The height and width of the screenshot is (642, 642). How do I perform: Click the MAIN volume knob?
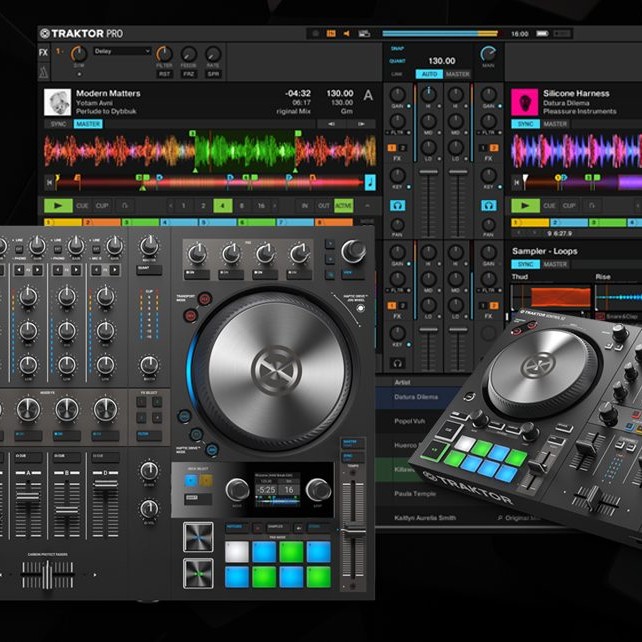pyautogui.click(x=488, y=54)
